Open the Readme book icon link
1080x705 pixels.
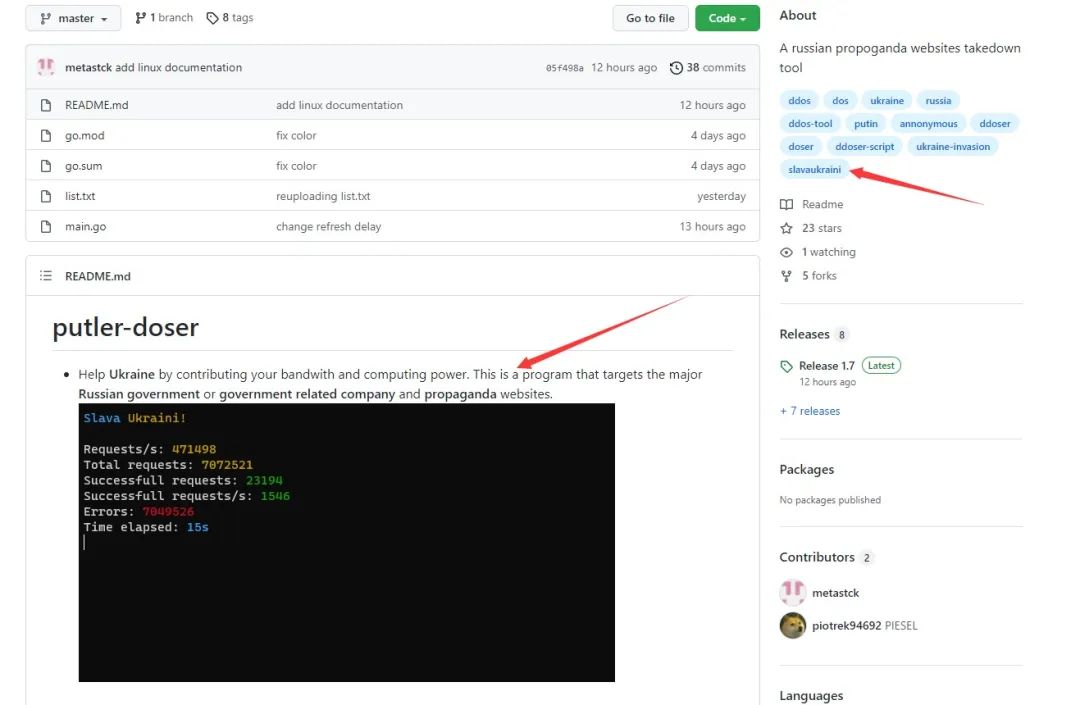[786, 204]
